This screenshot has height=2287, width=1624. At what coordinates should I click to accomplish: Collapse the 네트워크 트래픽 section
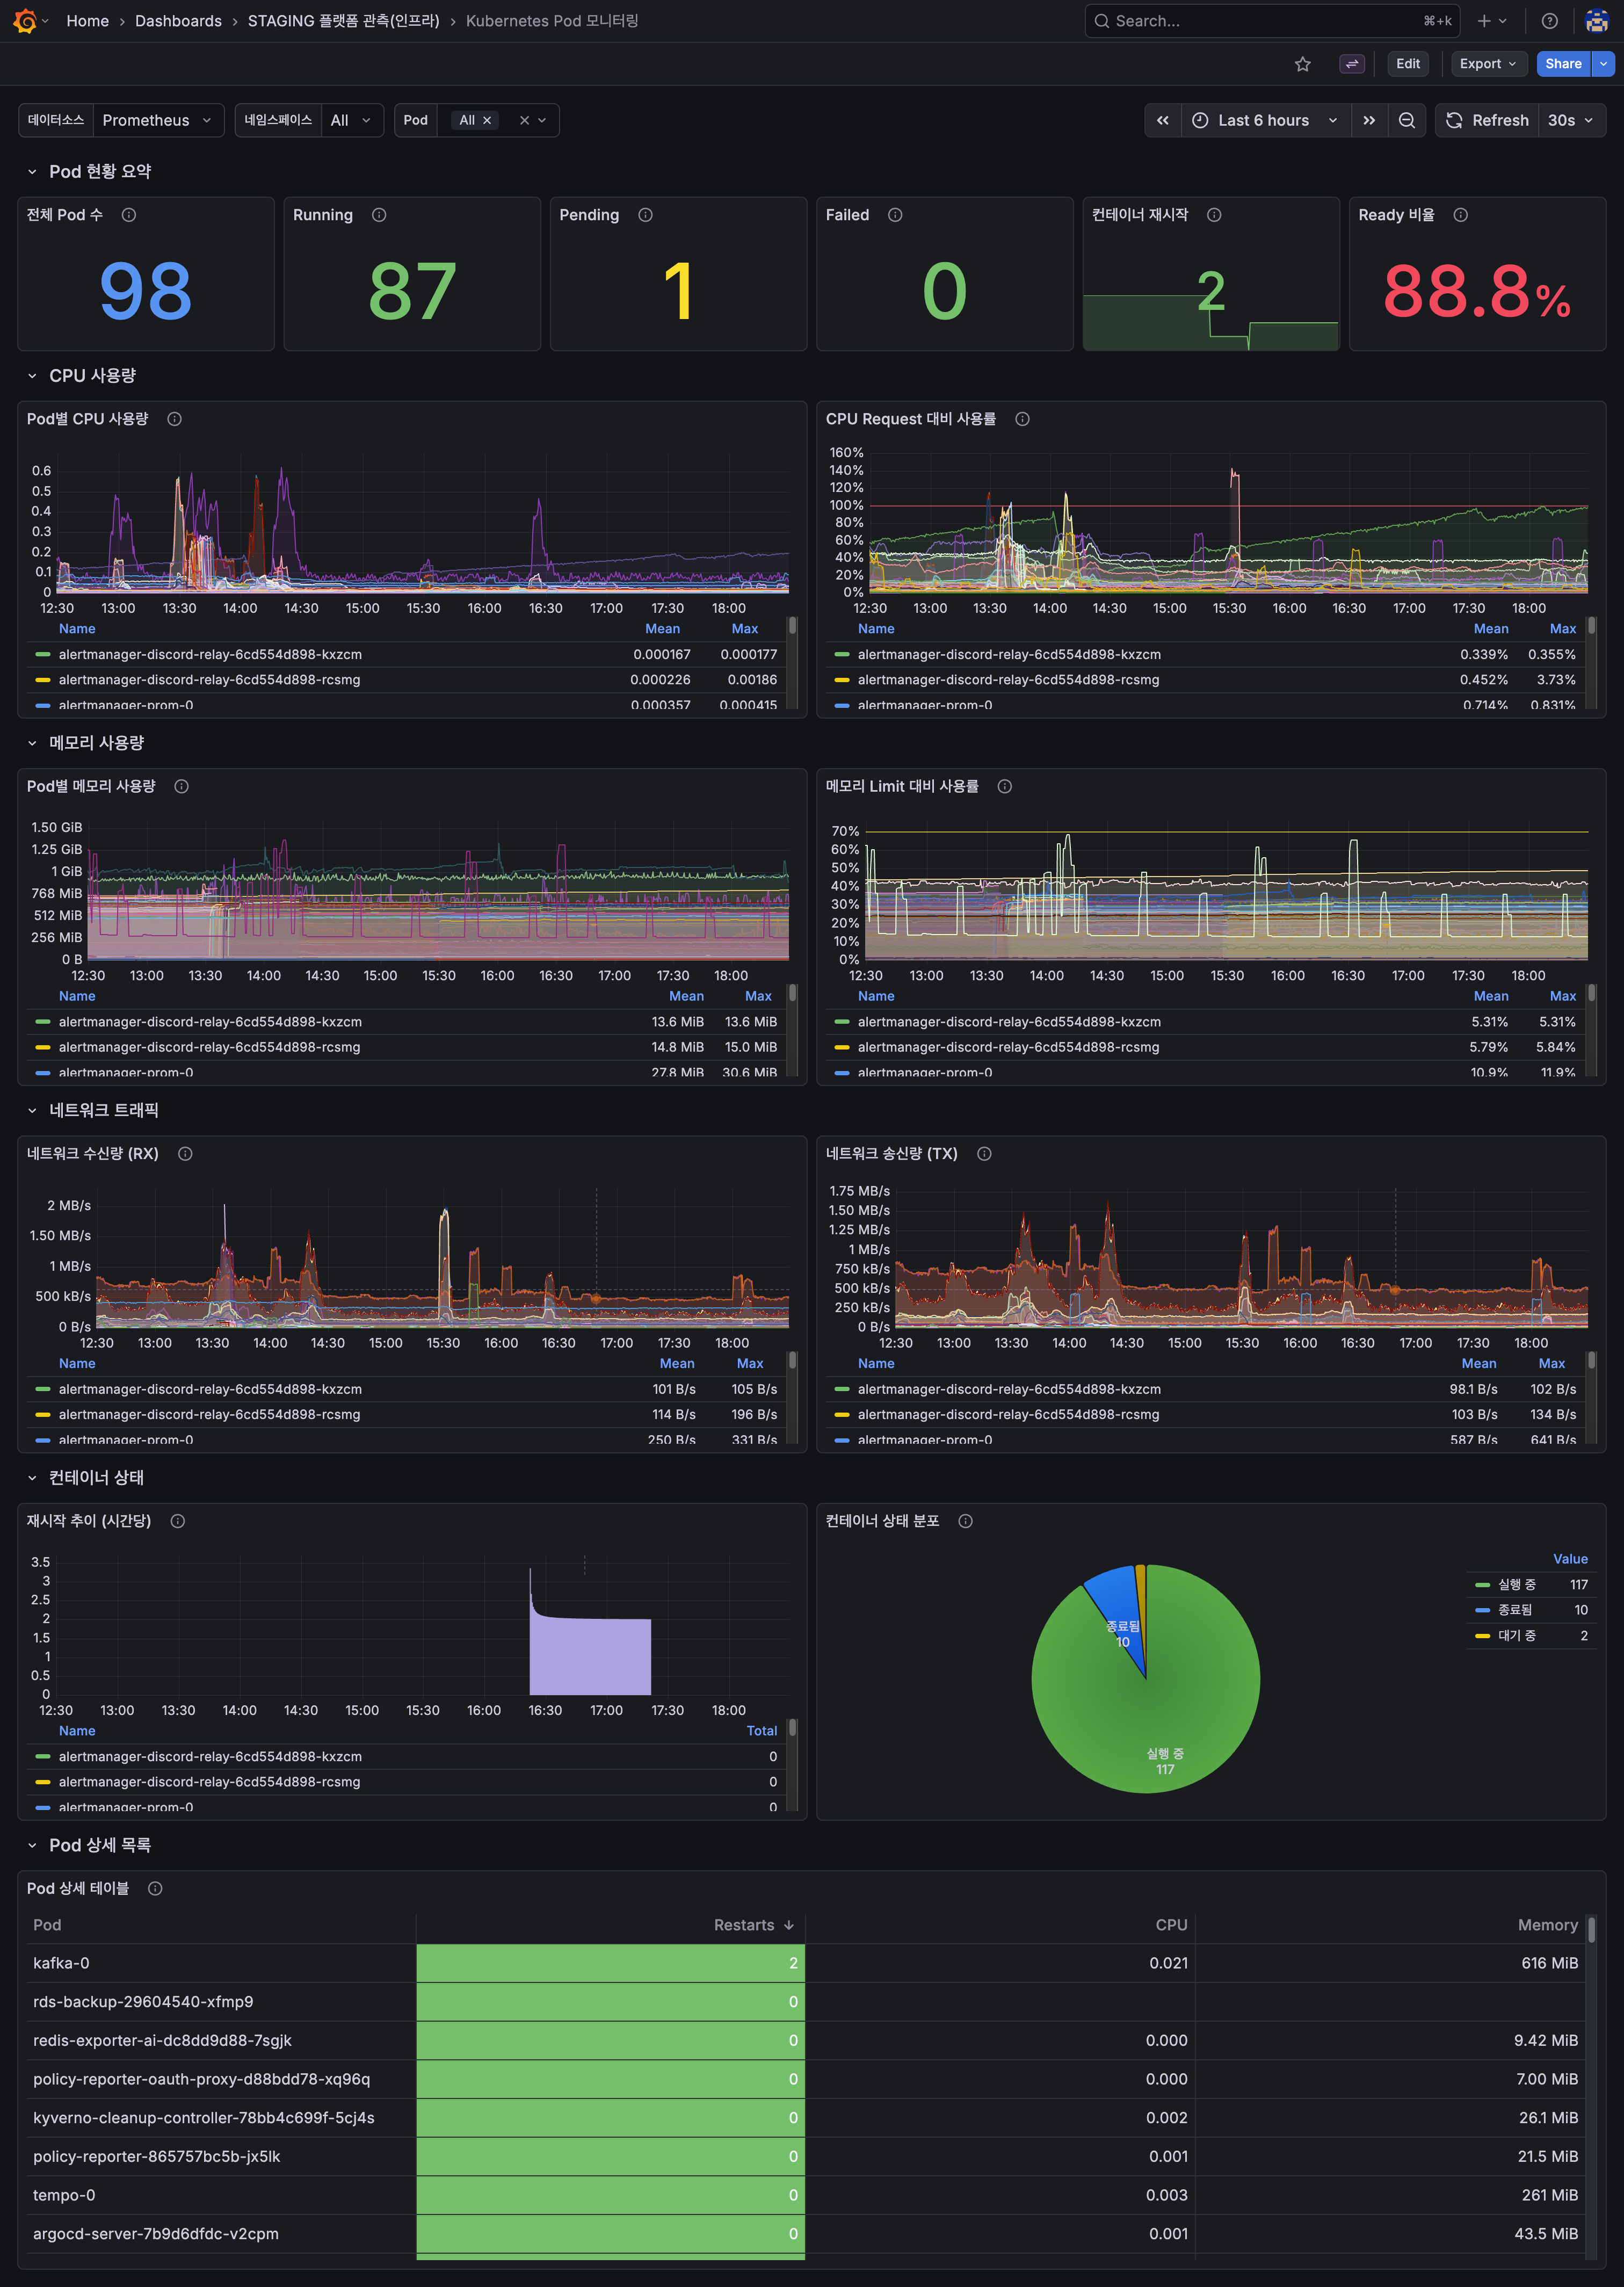[x=33, y=1110]
